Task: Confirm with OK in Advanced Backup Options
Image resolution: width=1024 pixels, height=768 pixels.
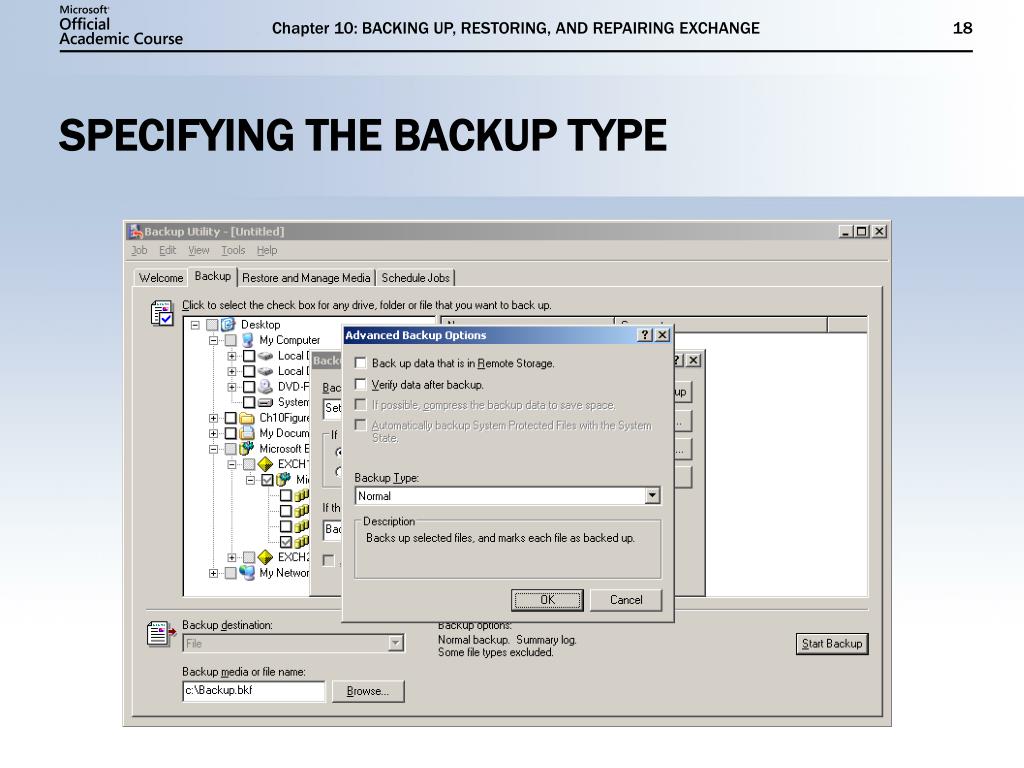Action: (x=547, y=600)
